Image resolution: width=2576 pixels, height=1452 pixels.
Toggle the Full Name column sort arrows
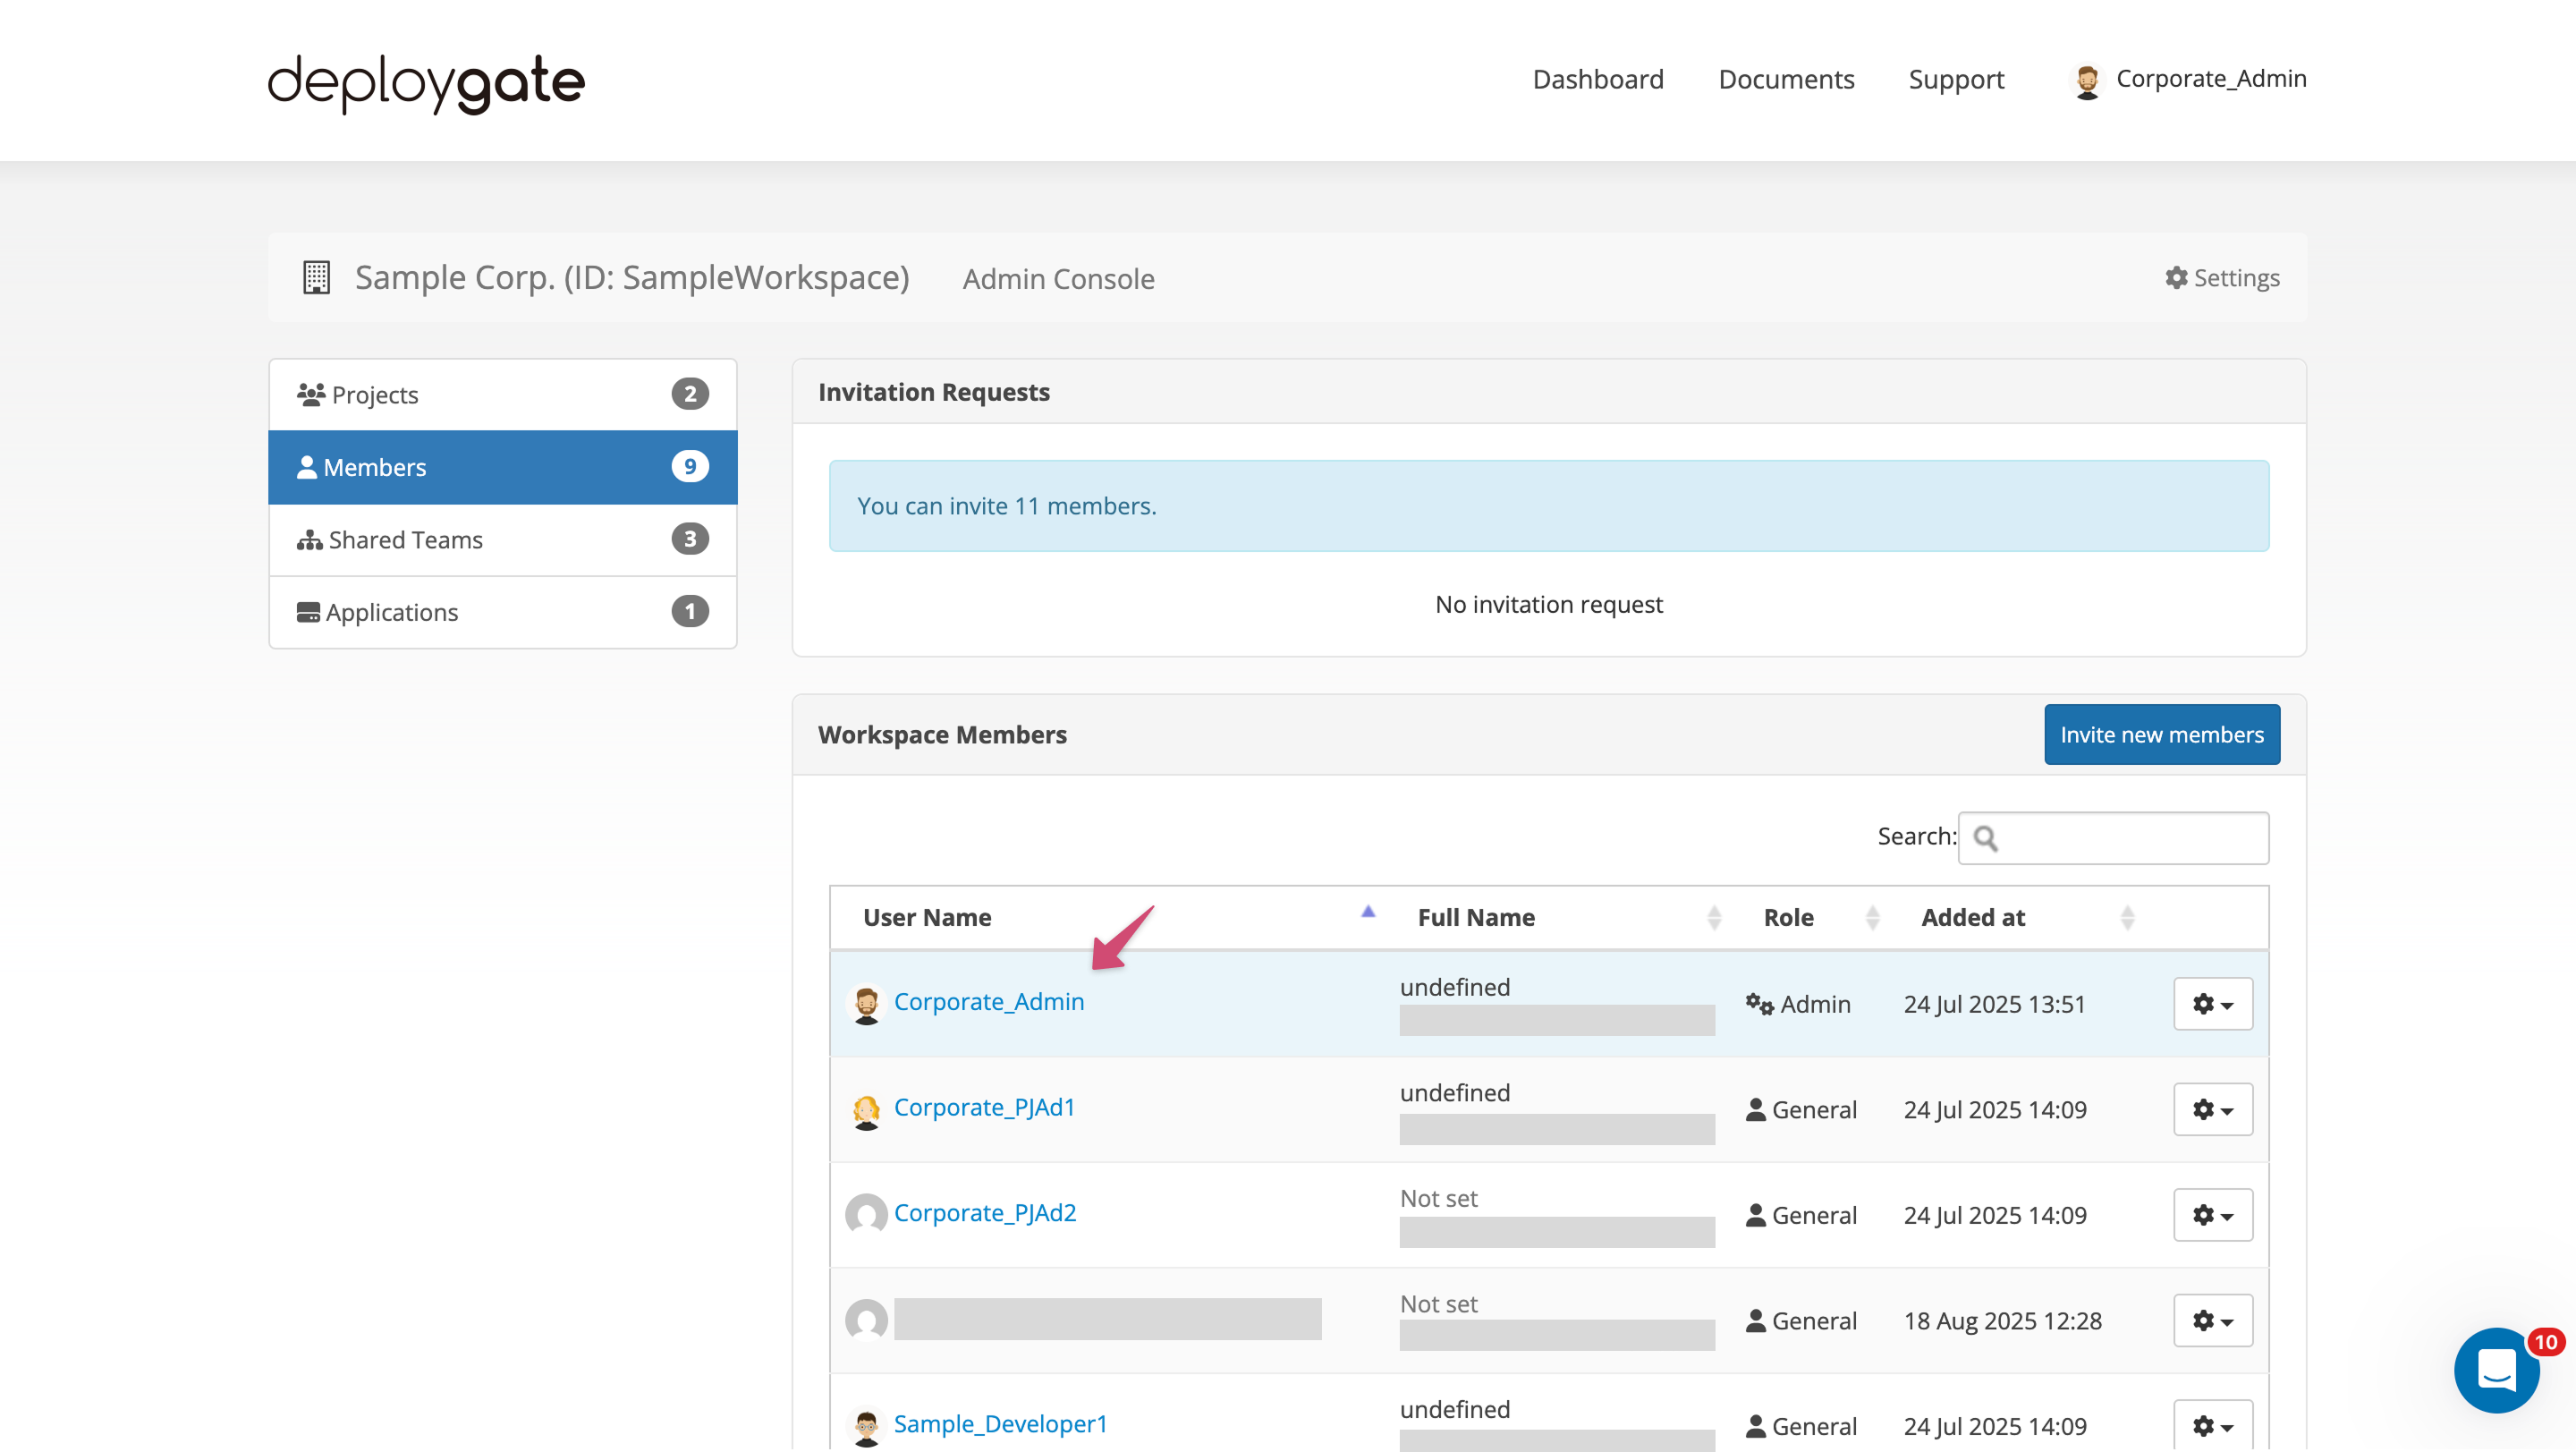(x=1712, y=917)
